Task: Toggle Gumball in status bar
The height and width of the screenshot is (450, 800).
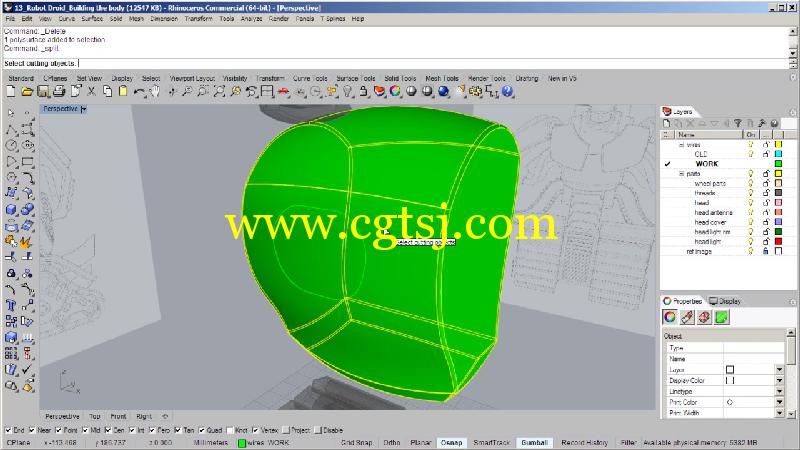Action: [534, 443]
